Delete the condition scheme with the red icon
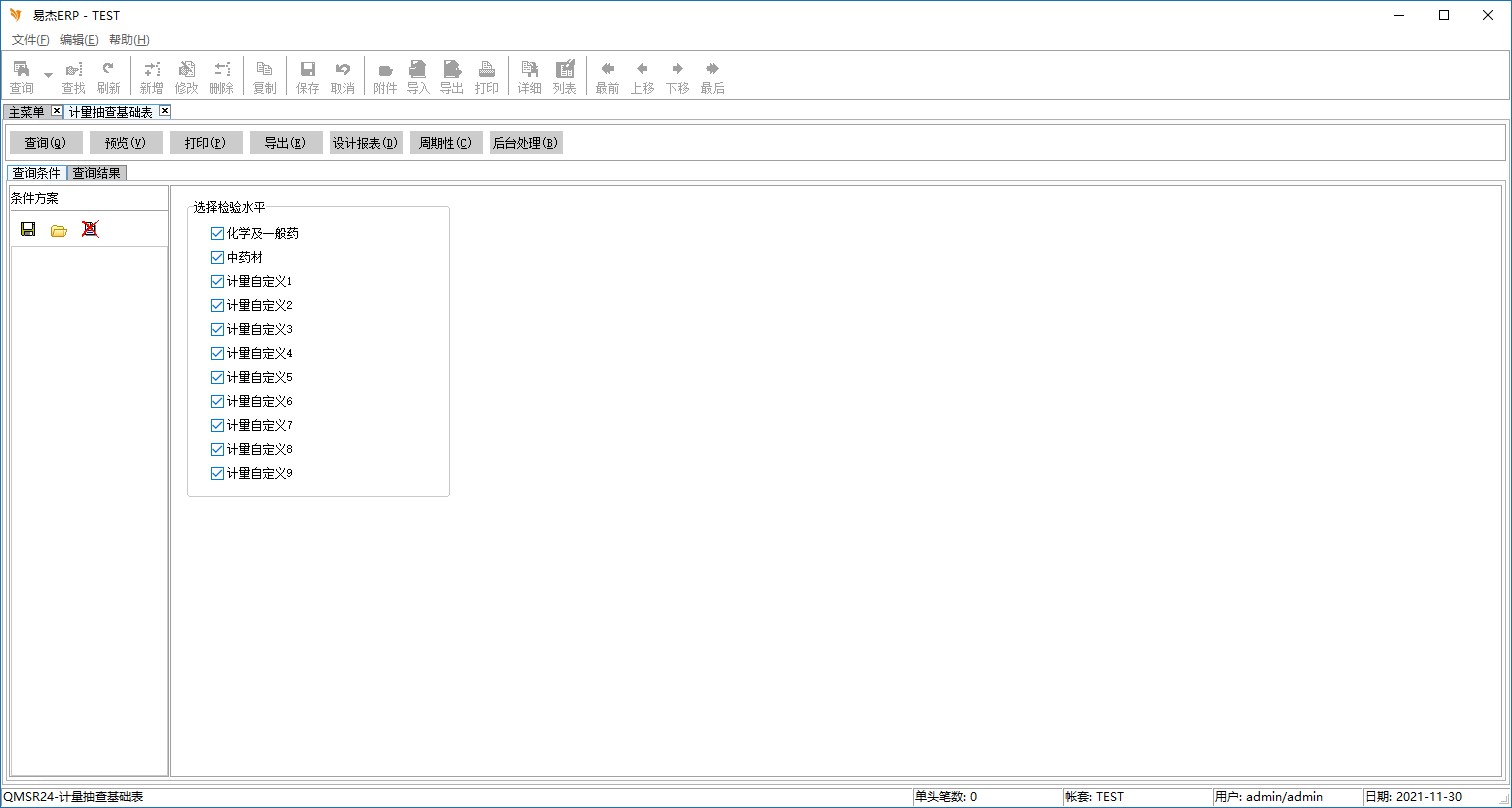Image resolution: width=1512 pixels, height=808 pixels. coord(90,230)
